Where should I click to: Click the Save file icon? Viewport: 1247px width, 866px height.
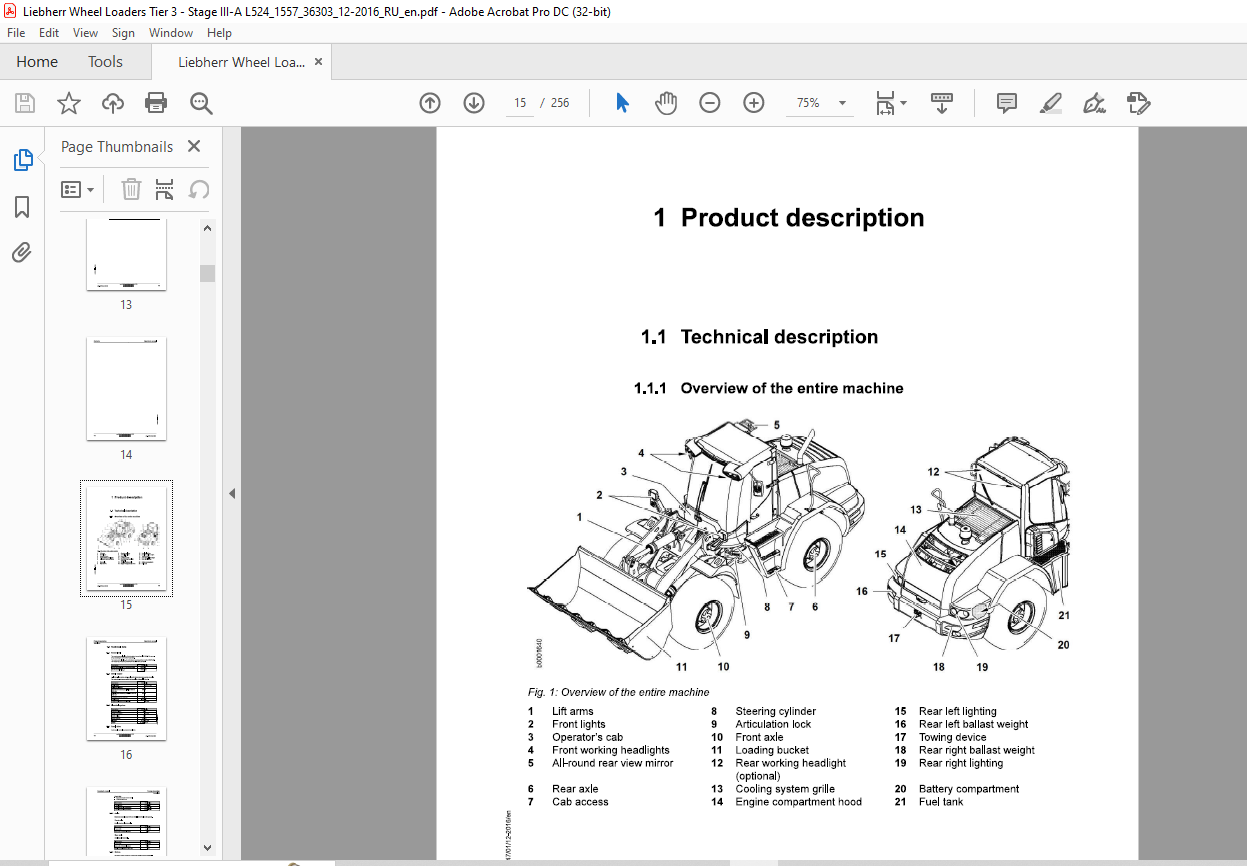(25, 103)
